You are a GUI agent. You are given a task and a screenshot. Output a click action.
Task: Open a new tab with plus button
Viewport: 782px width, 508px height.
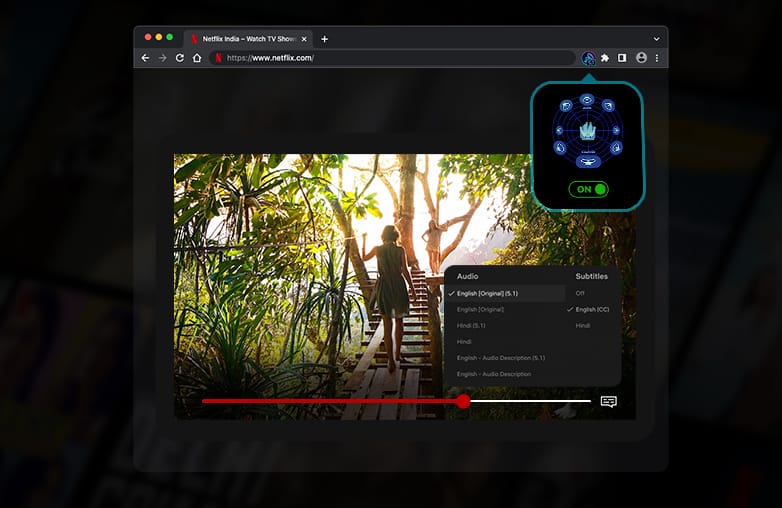[325, 39]
